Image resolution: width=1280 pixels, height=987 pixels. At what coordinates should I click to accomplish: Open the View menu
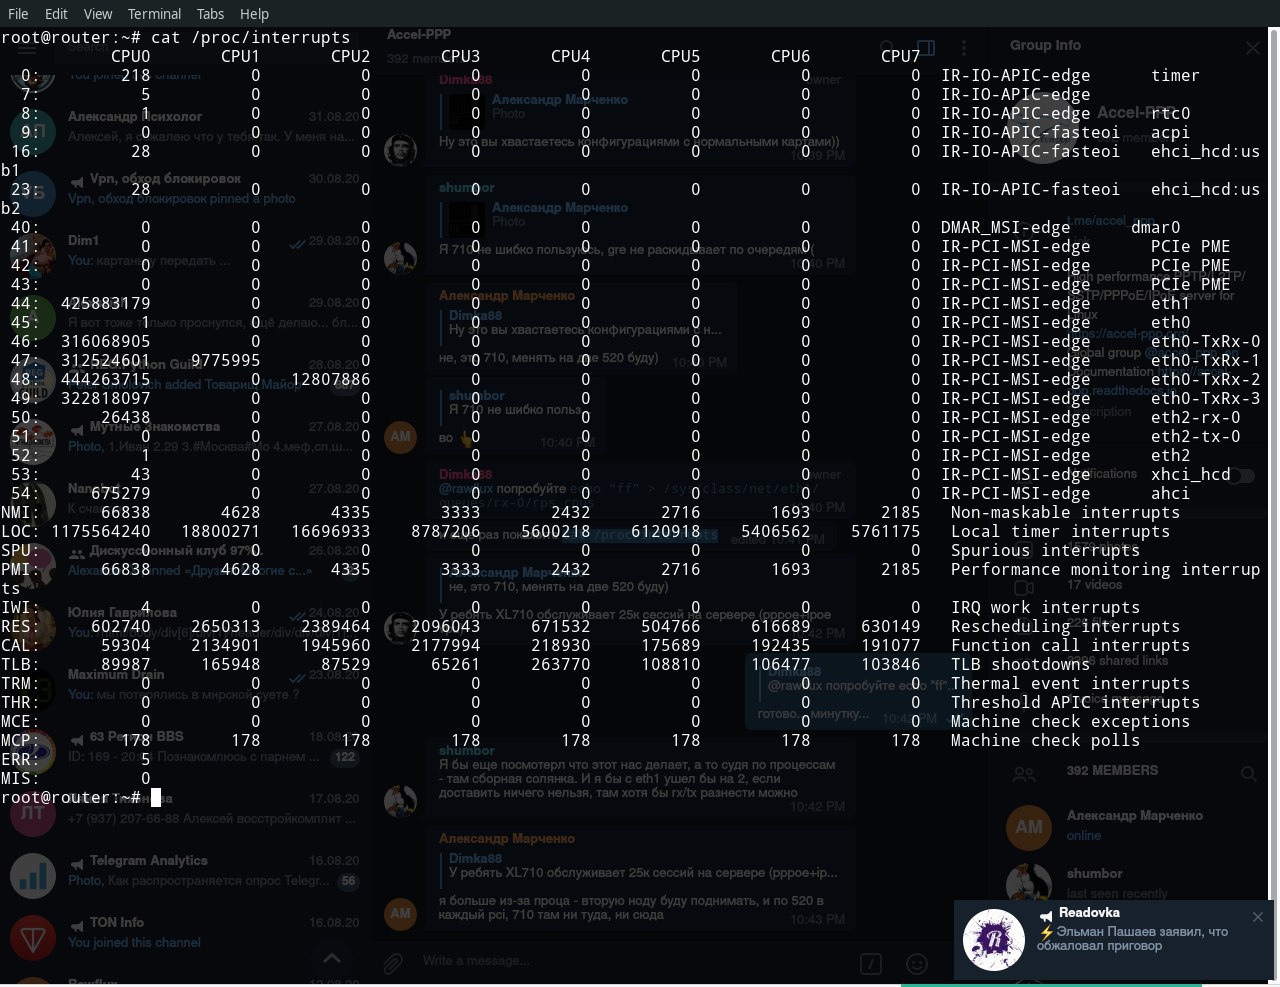[98, 14]
